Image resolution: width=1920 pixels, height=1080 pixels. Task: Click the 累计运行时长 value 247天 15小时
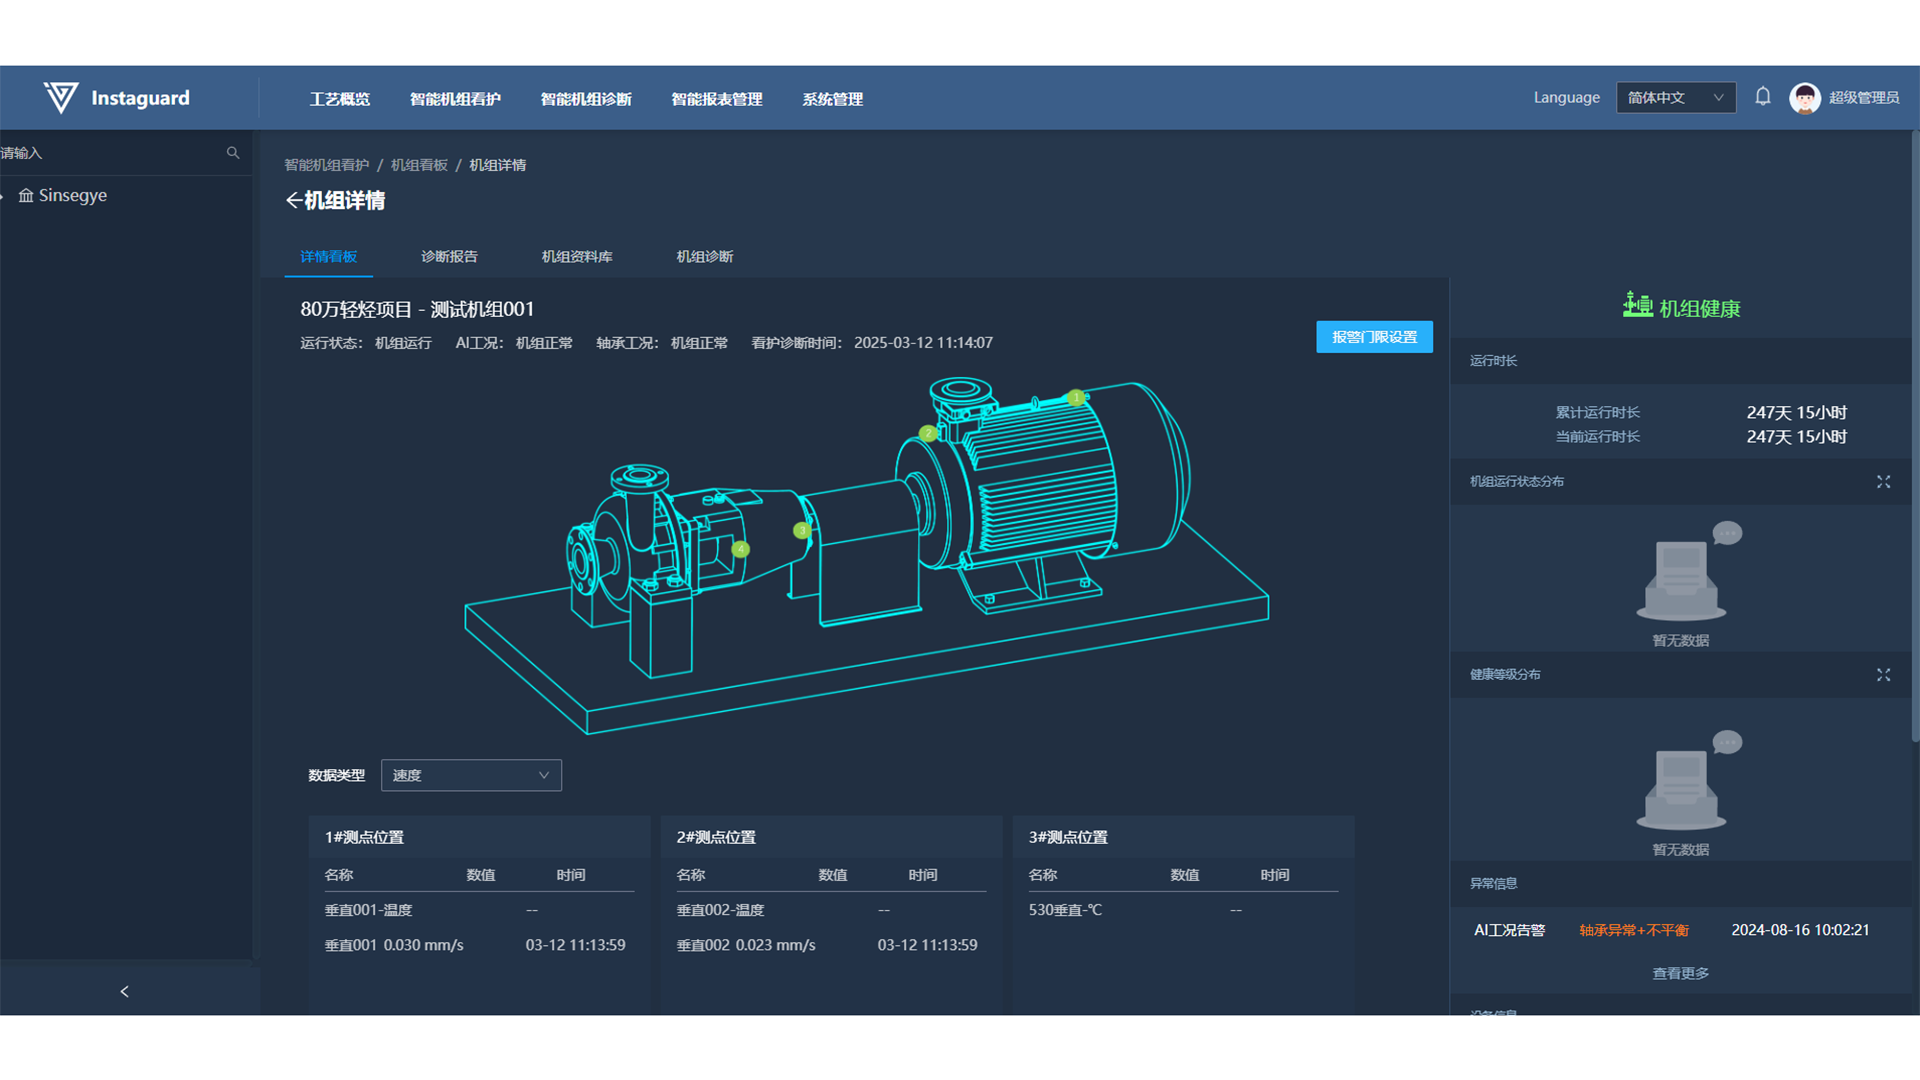tap(1797, 412)
